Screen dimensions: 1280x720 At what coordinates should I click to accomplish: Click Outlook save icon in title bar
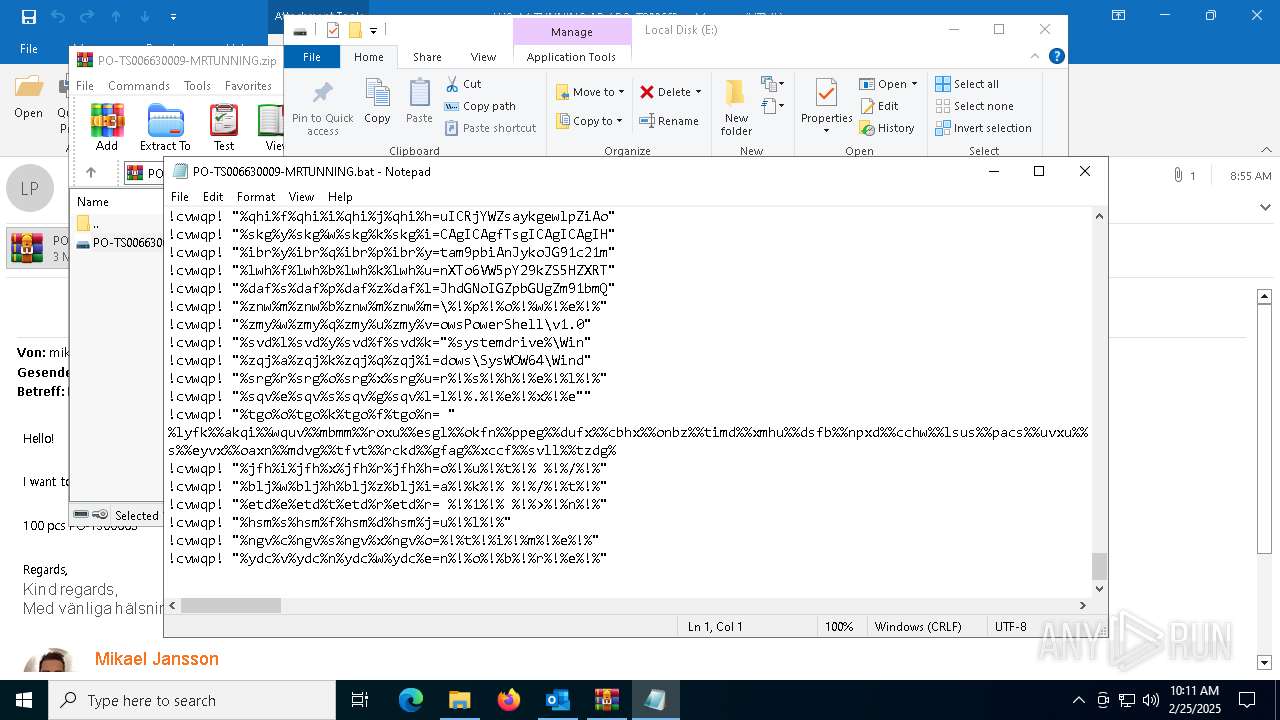(28, 16)
